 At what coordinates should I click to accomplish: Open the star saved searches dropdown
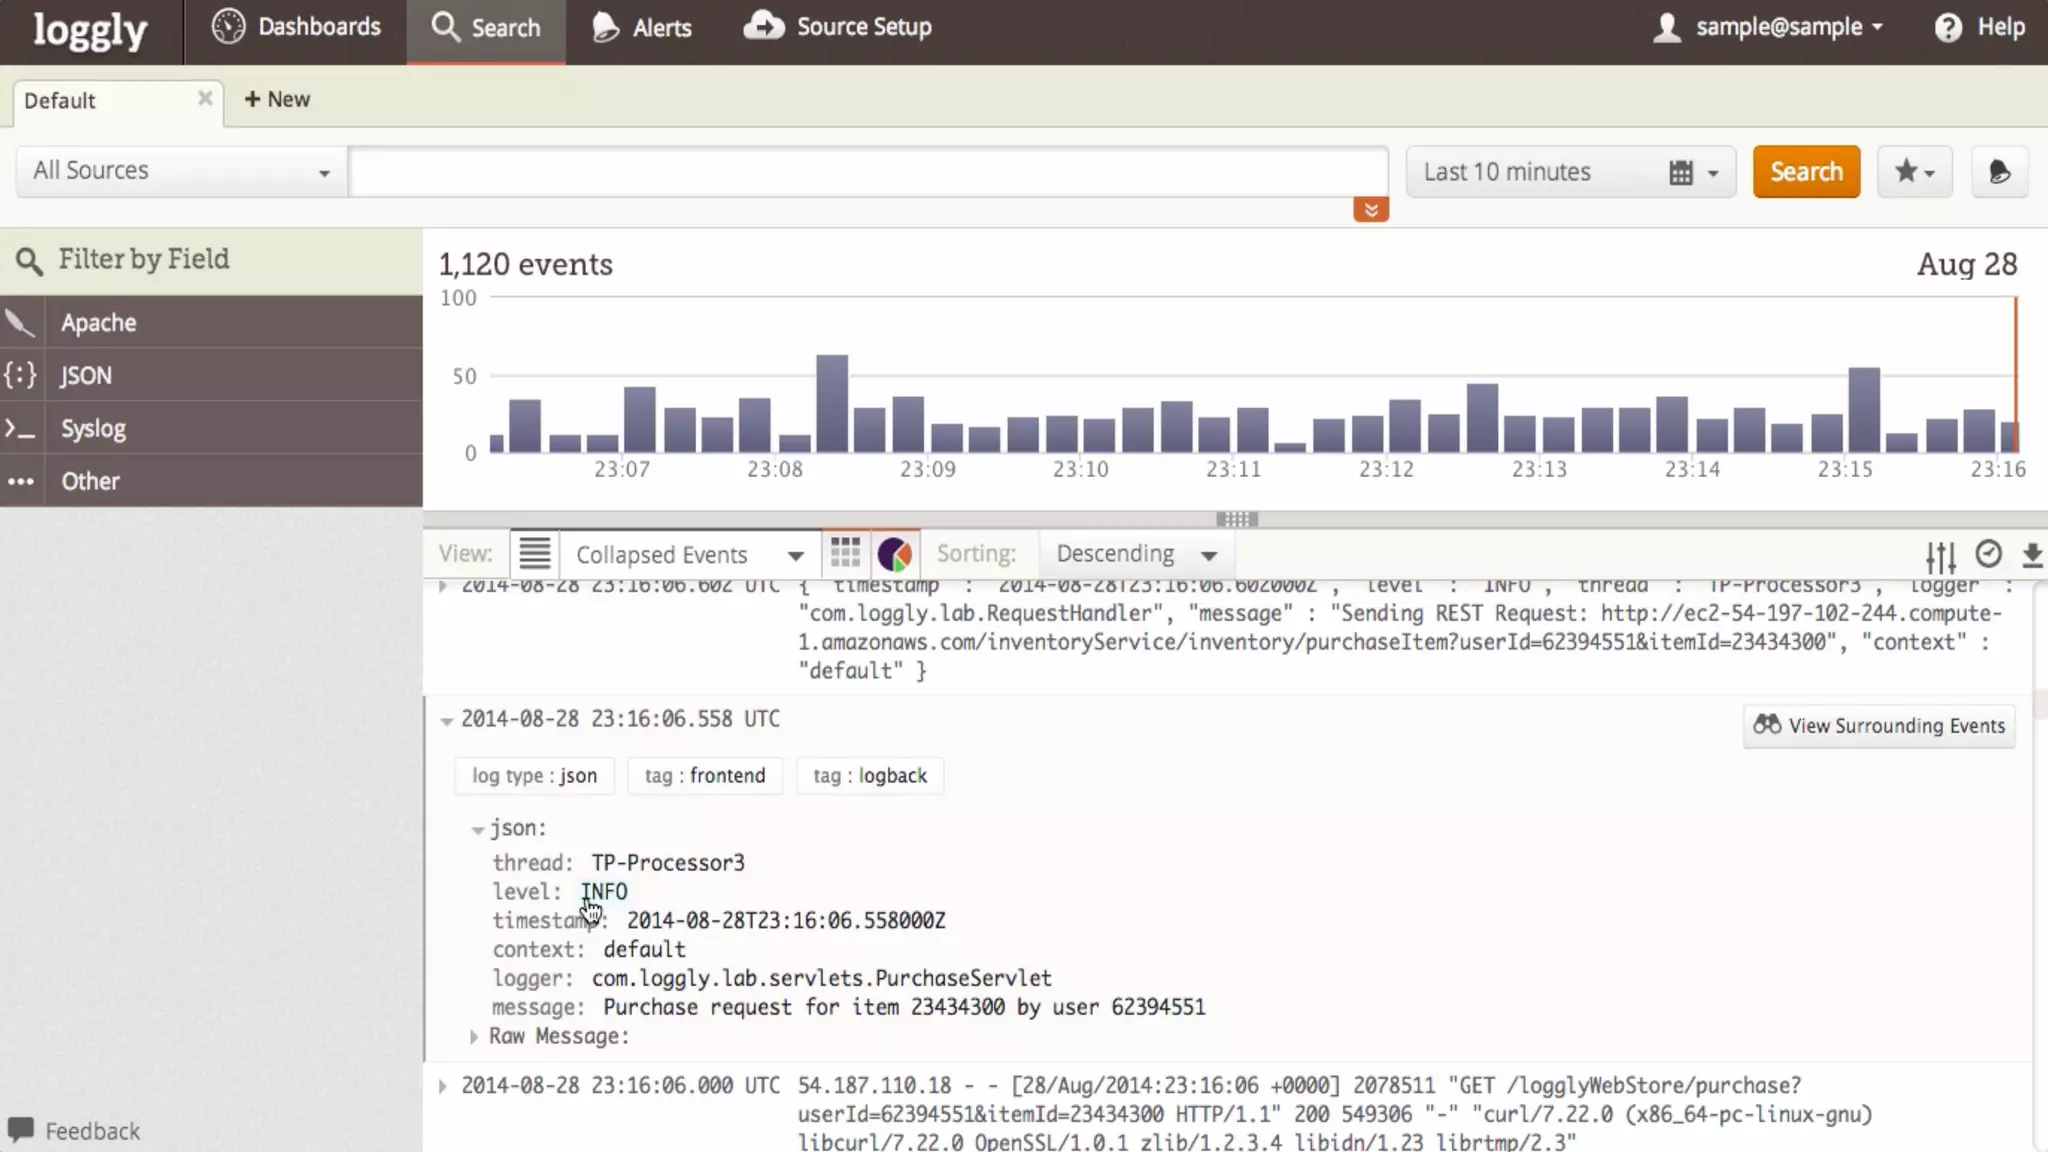1914,172
